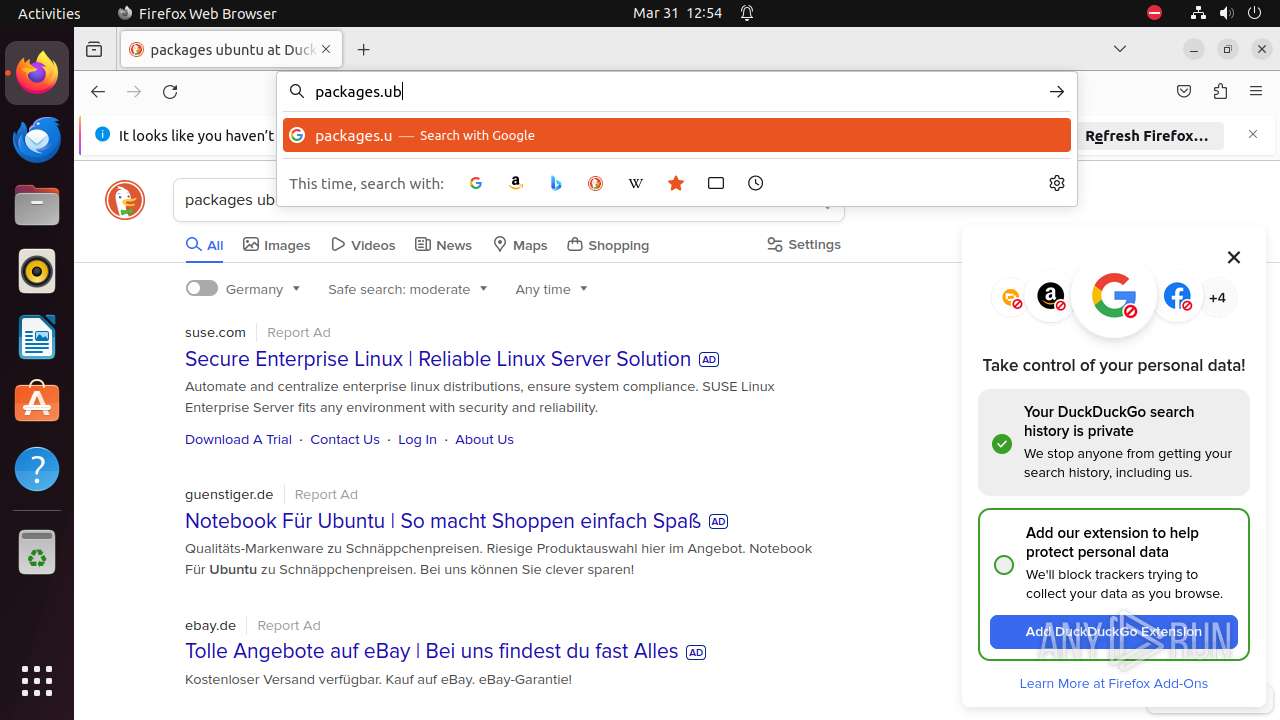Select the All results tab
Screen dimensions: 1280x720
[205, 245]
